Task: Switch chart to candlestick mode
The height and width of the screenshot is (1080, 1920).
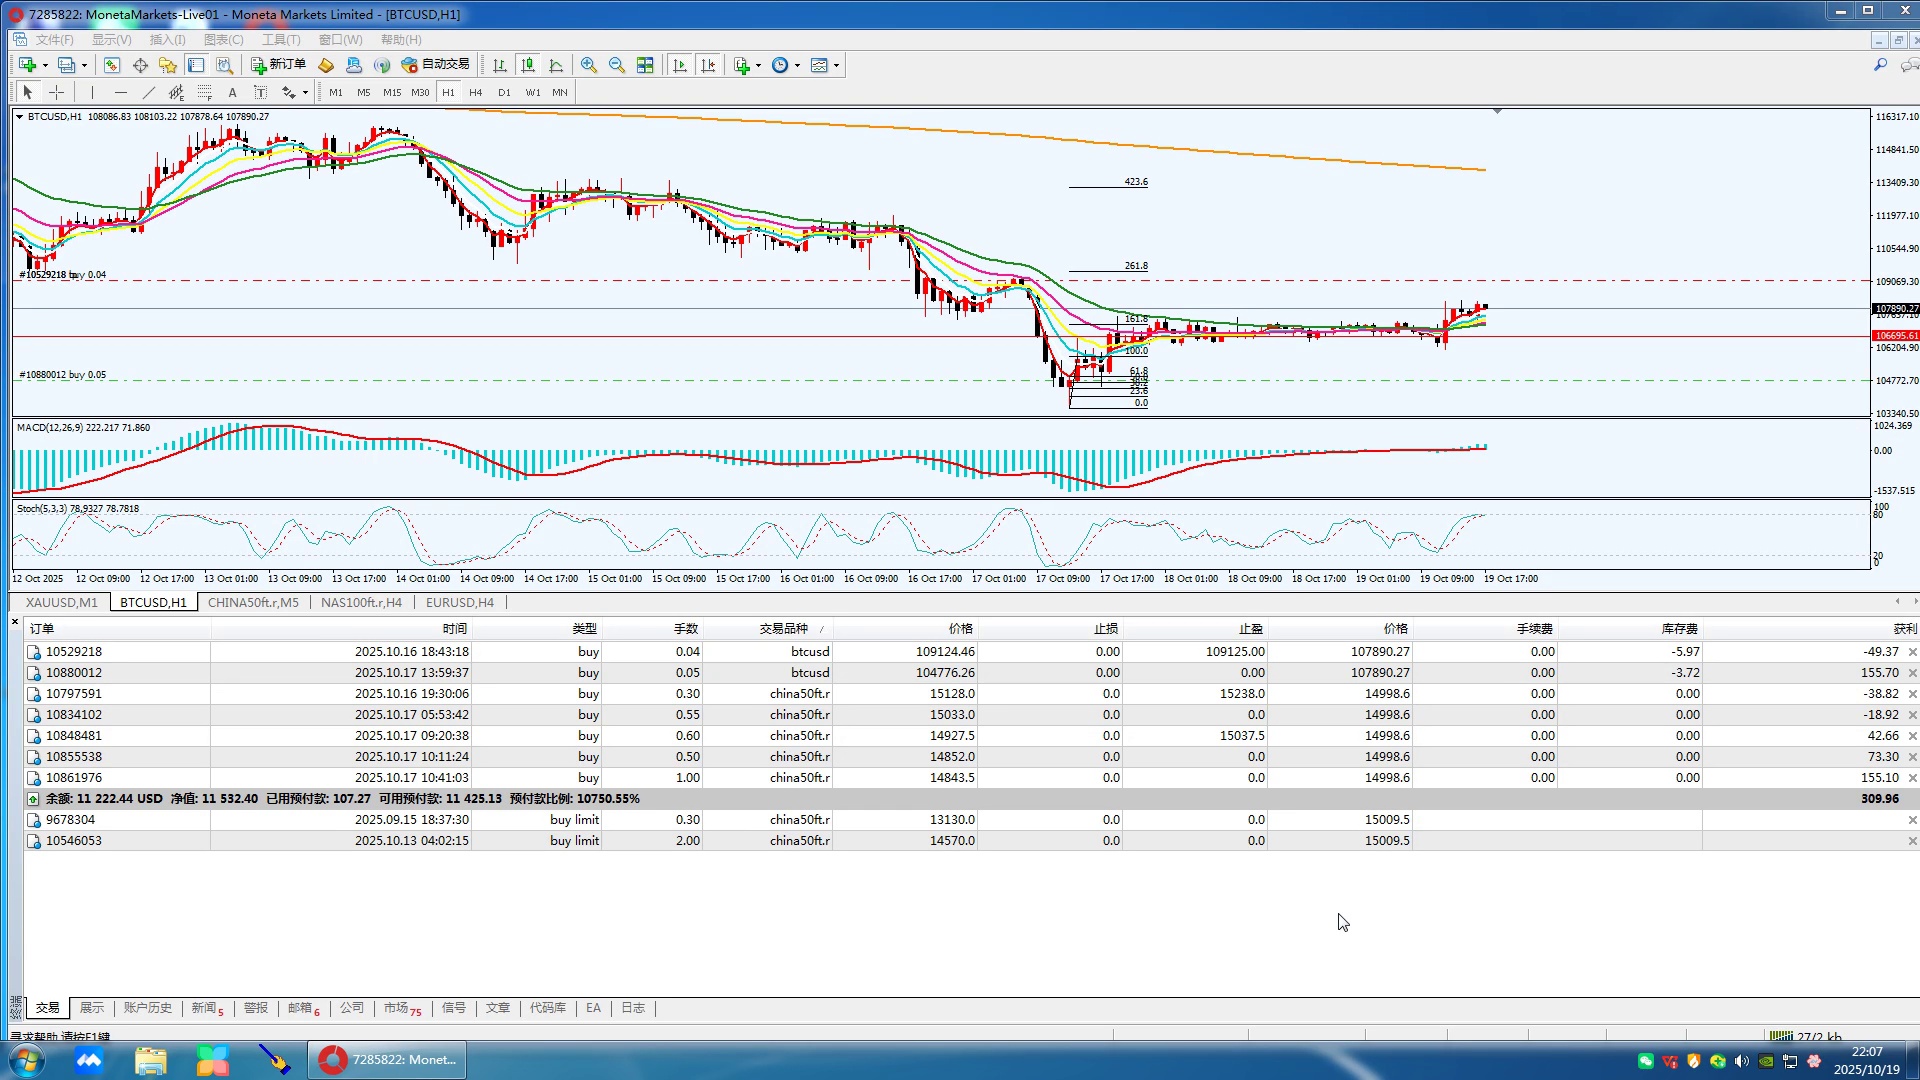Action: pos(528,65)
